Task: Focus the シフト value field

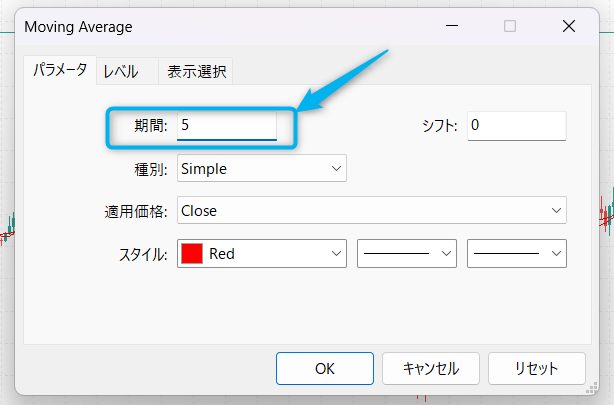Action: (516, 126)
